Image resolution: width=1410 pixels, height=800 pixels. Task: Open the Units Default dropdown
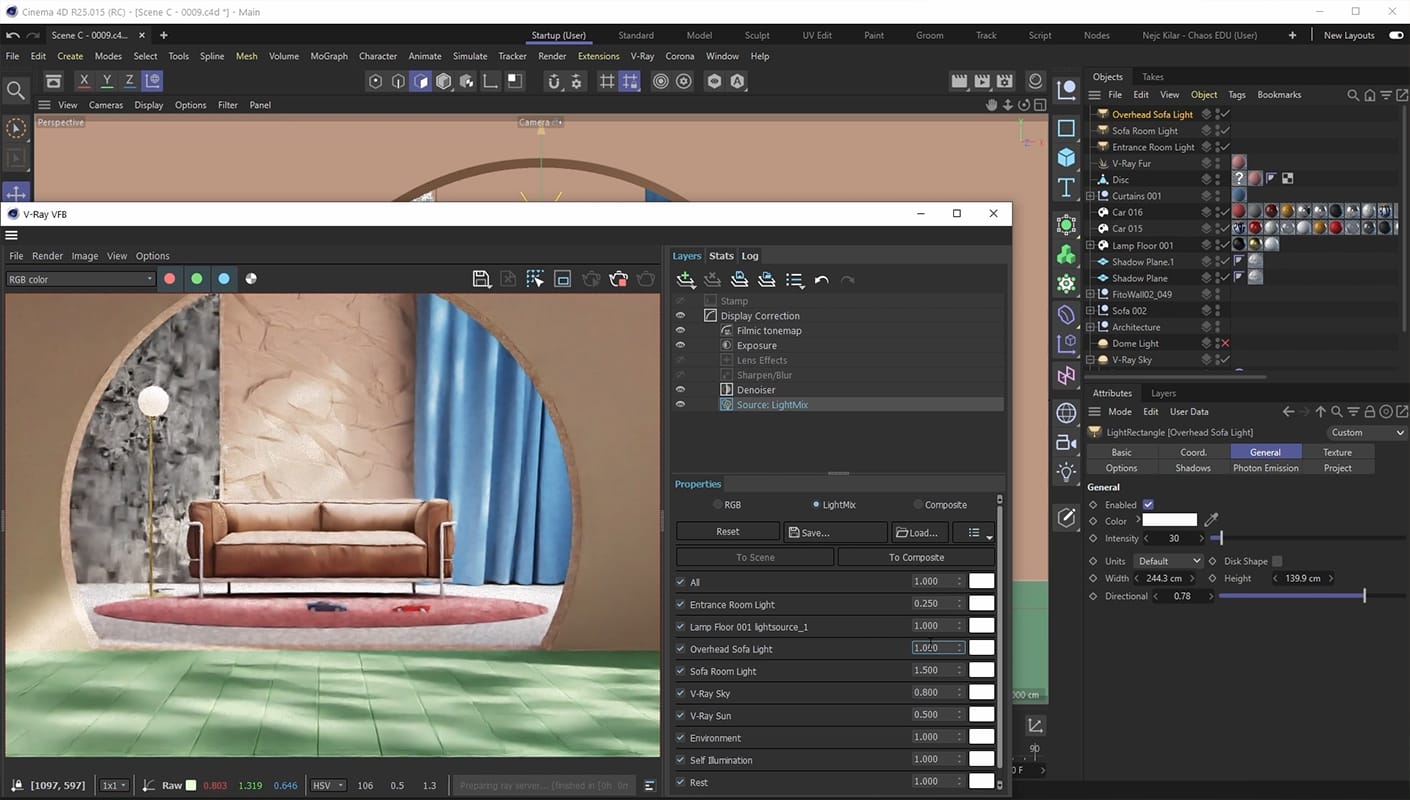coord(1167,561)
